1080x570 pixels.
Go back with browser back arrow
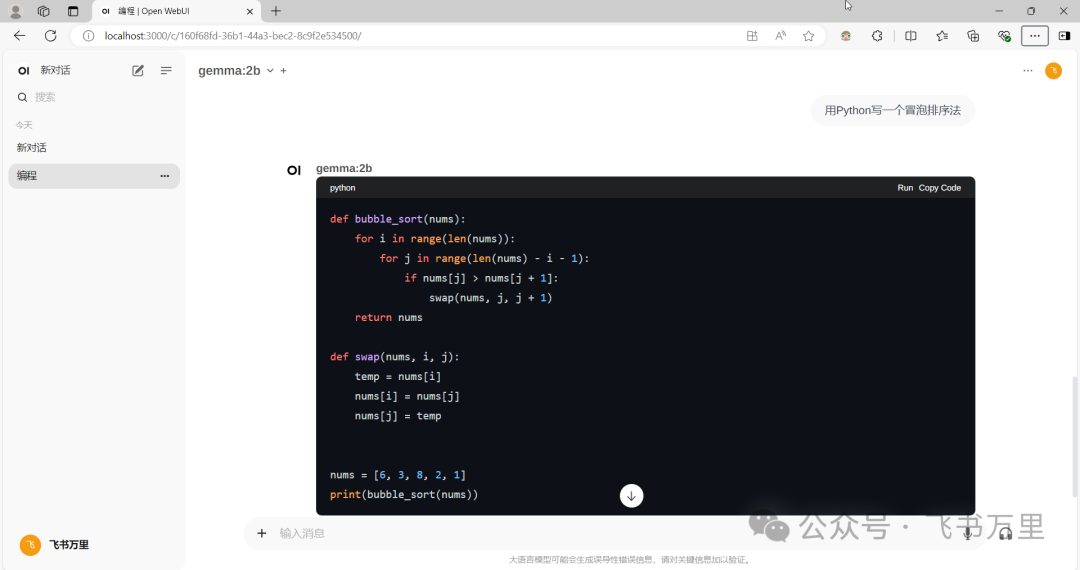coord(19,36)
